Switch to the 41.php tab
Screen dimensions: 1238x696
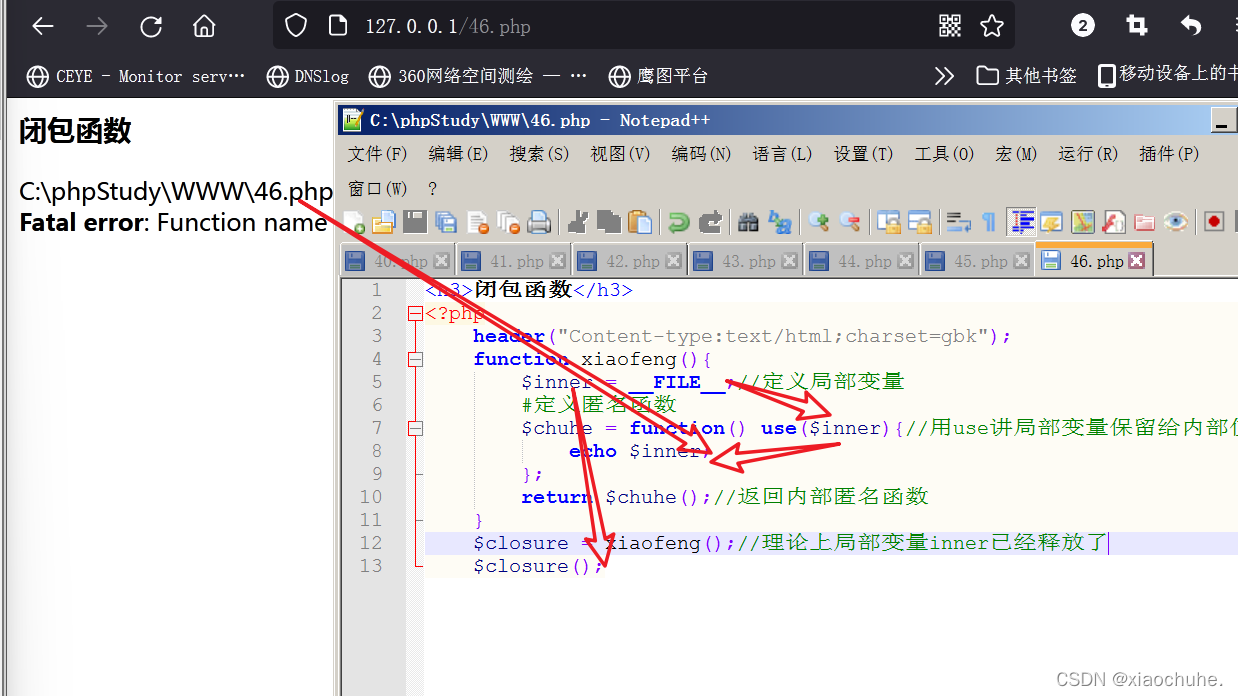click(x=513, y=261)
